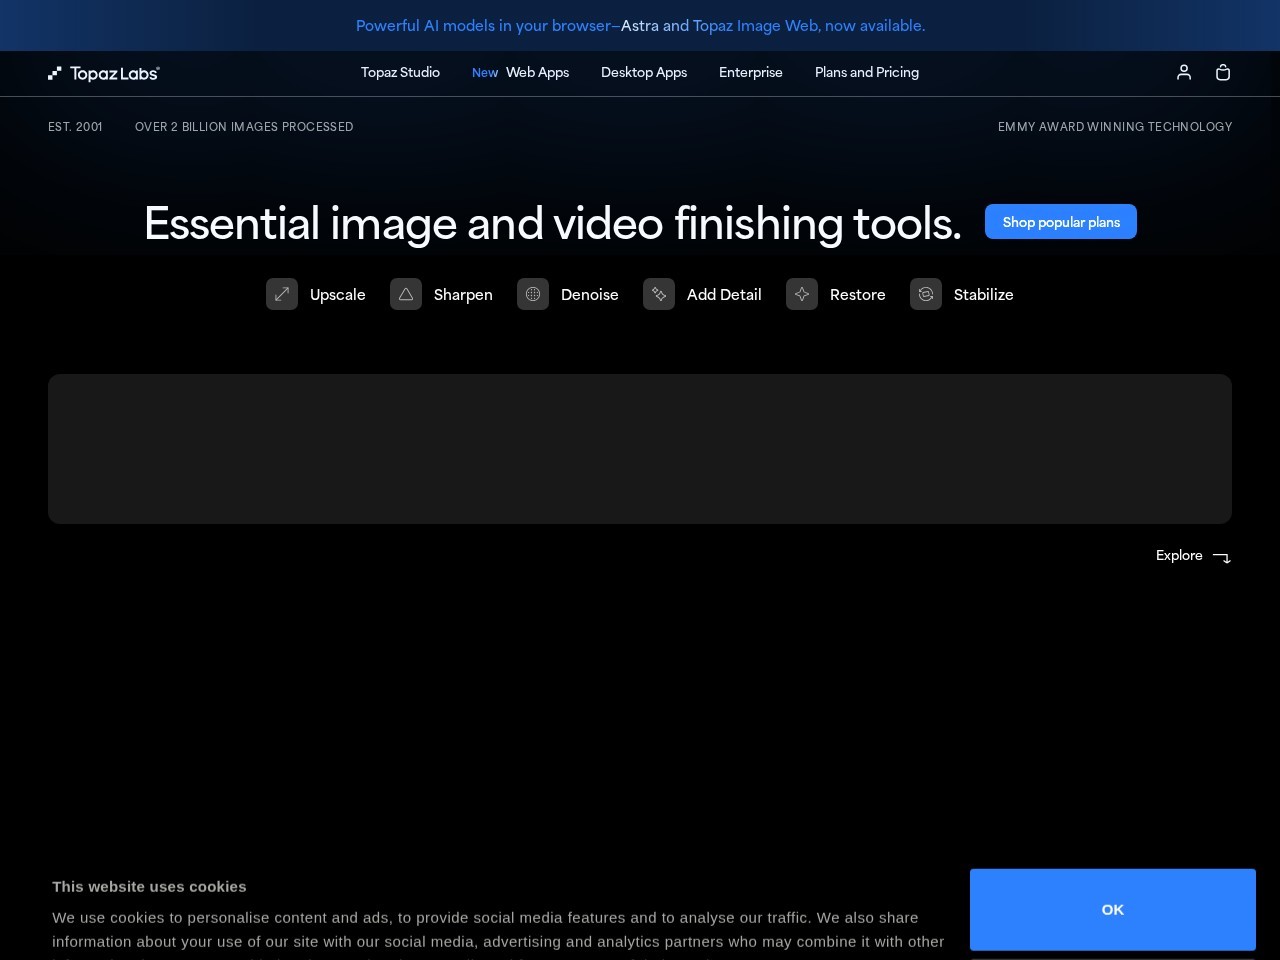Follow the Topaz Image Web link

click(755, 26)
